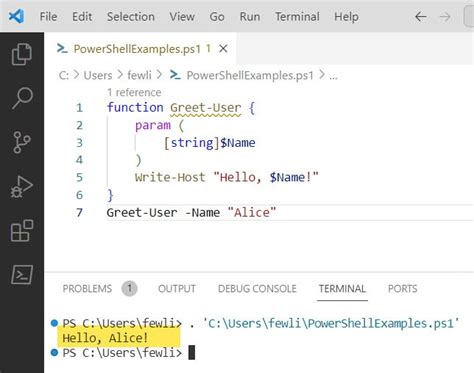This screenshot has width=474, height=373.
Task: Go back with the left arrow
Action: click(x=421, y=16)
